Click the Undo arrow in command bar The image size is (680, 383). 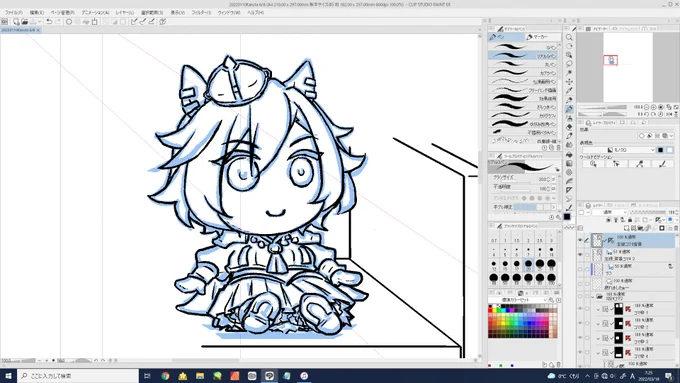point(49,21)
